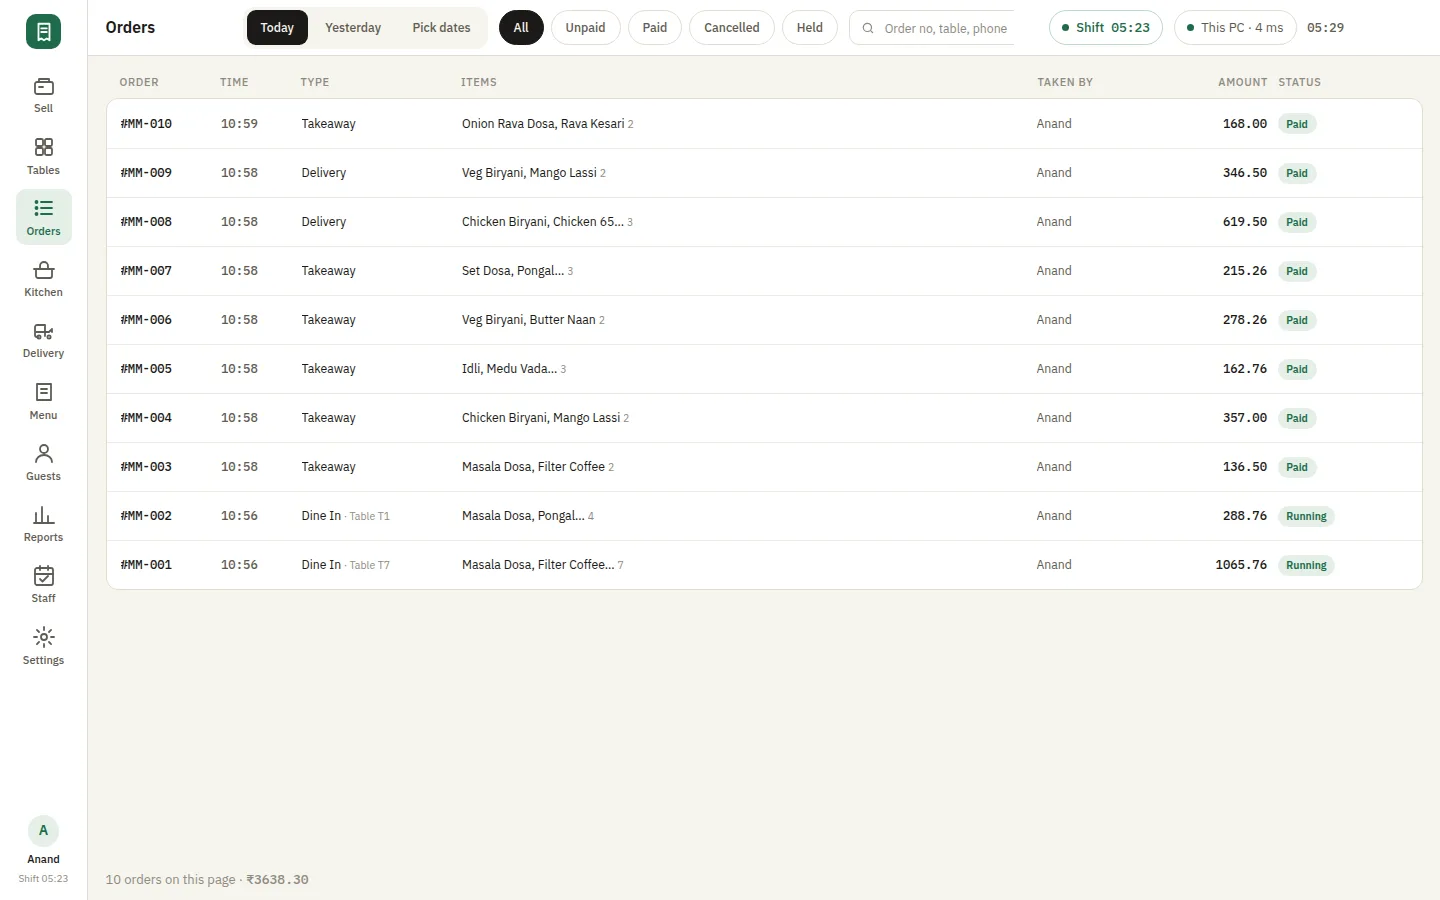1440x900 pixels.
Task: Open order #MM-007
Action: 764,271
